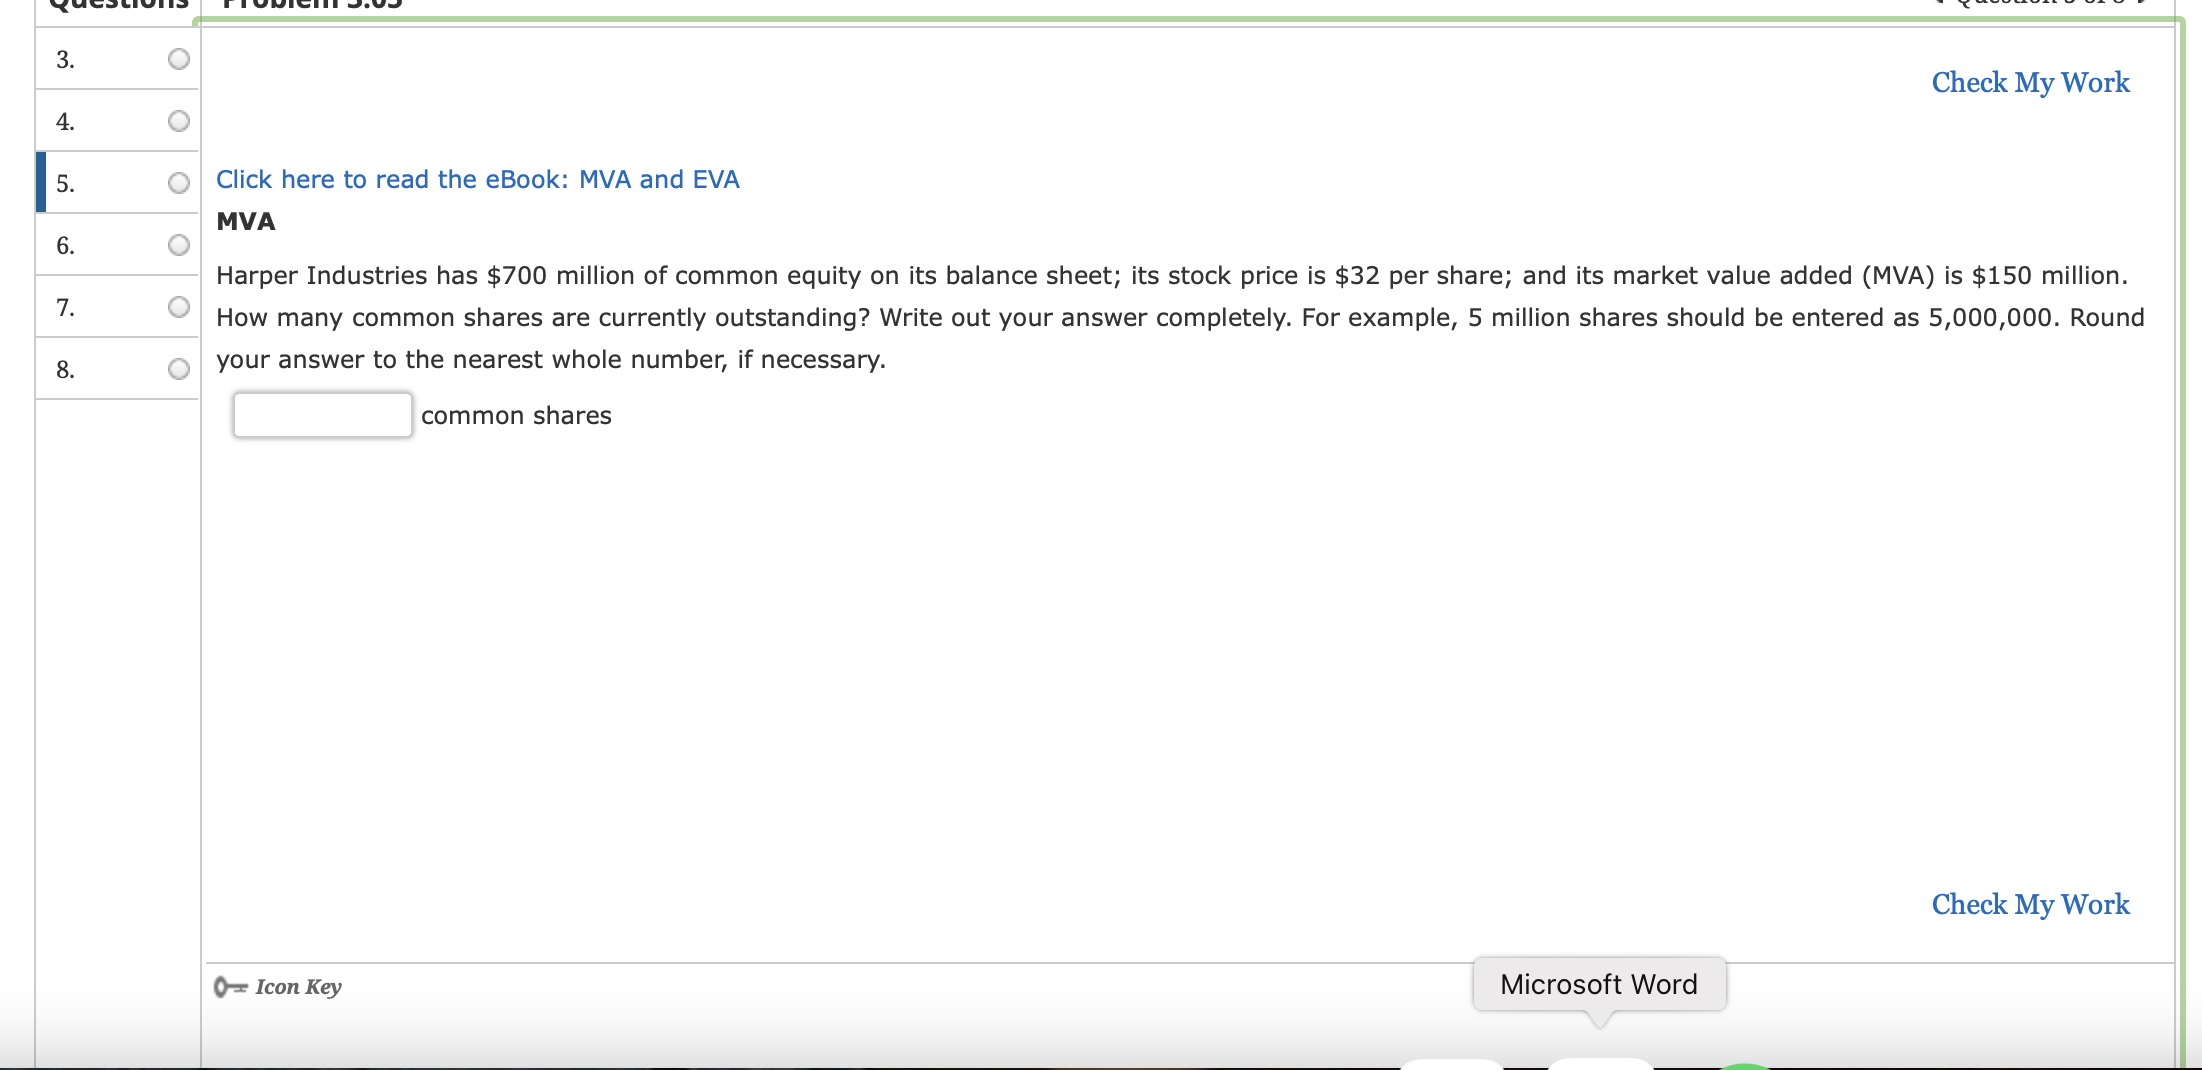Open question 3 in the list
Viewport: 2202px width, 1070px height.
(x=117, y=59)
